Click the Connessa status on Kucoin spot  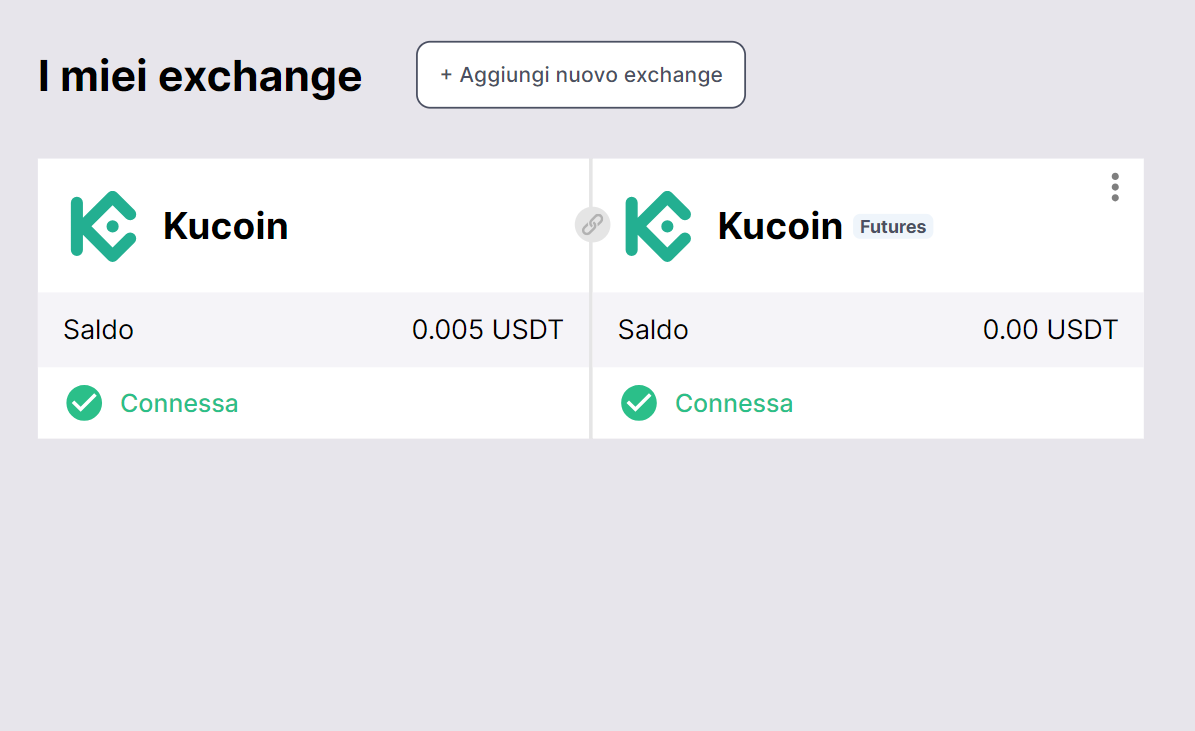[x=179, y=403]
